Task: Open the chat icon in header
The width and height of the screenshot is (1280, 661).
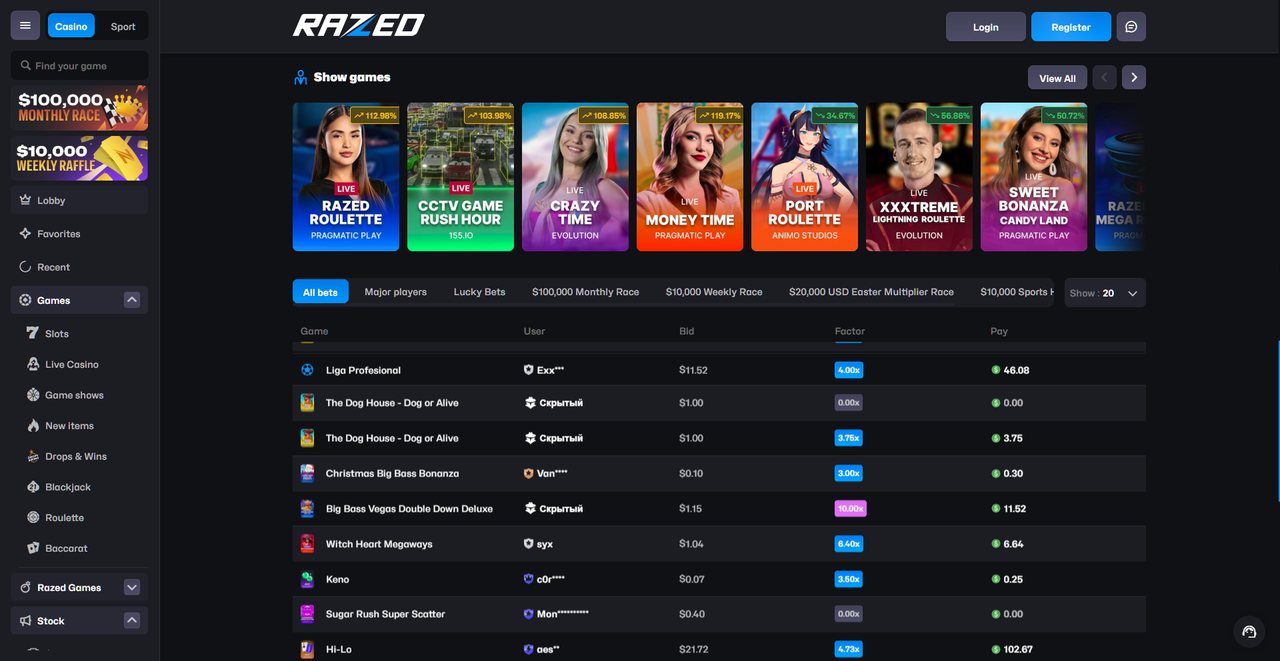Action: tap(1131, 27)
